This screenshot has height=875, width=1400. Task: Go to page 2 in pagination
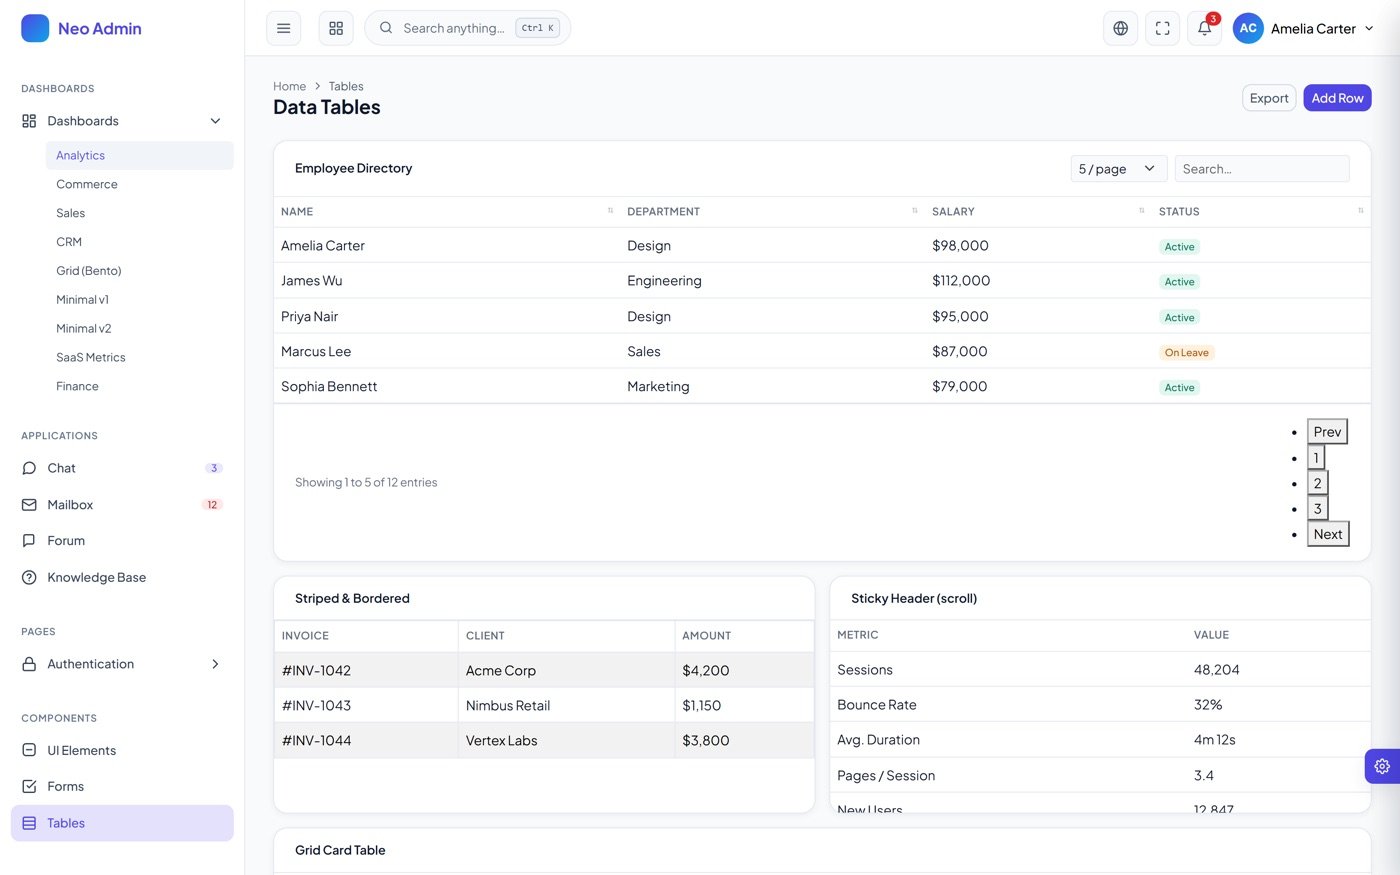tap(1317, 483)
